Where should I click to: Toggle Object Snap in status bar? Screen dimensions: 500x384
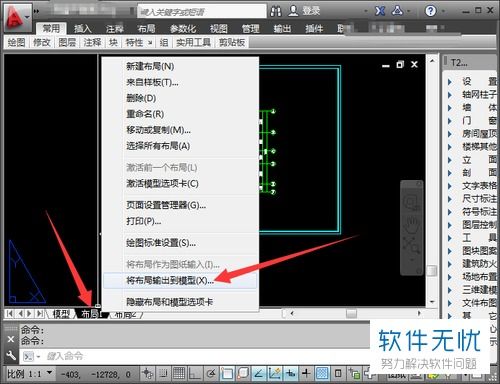tap(227, 373)
